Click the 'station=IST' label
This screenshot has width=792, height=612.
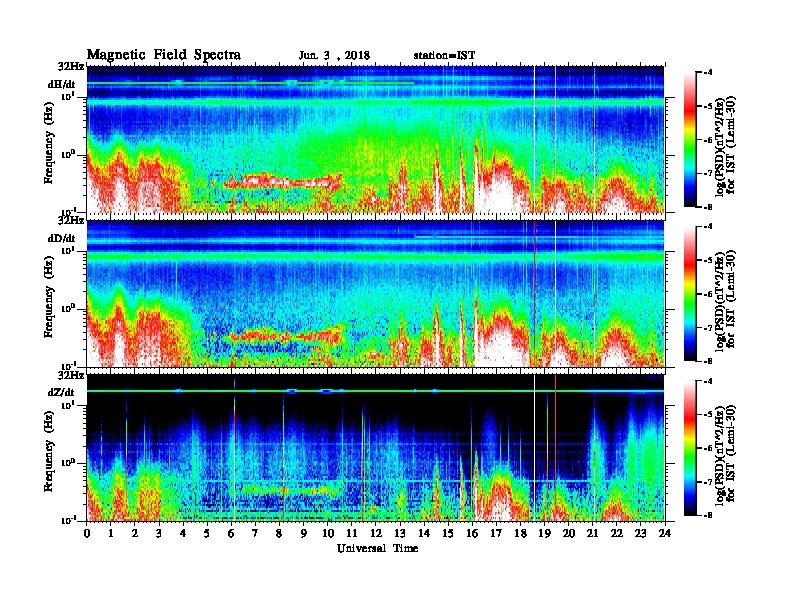444,56
